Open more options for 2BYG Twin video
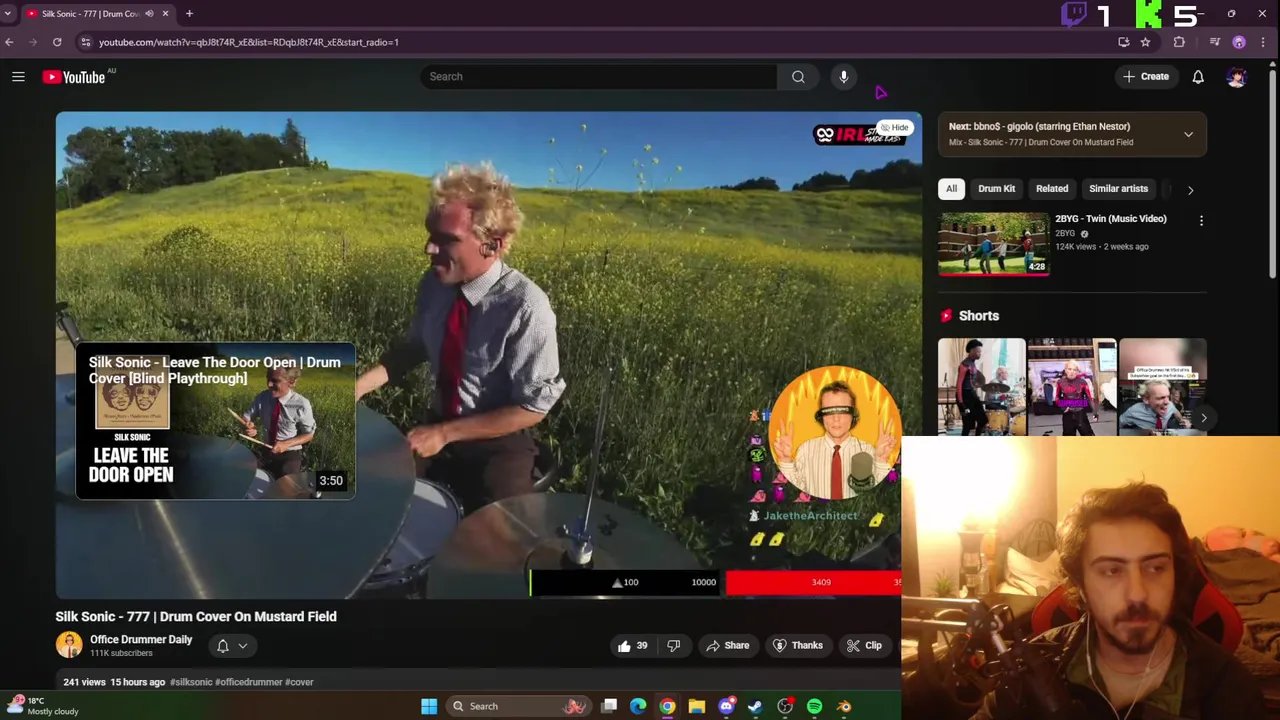Screen dimensions: 1280x720 click(1201, 220)
